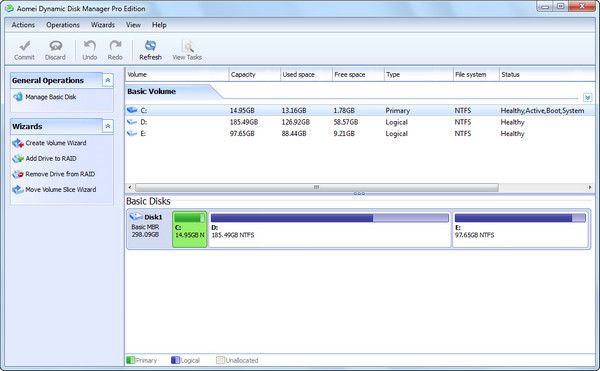The width and height of the screenshot is (600, 371).
Task: Sort by the Capacity column header
Action: pyautogui.click(x=254, y=75)
